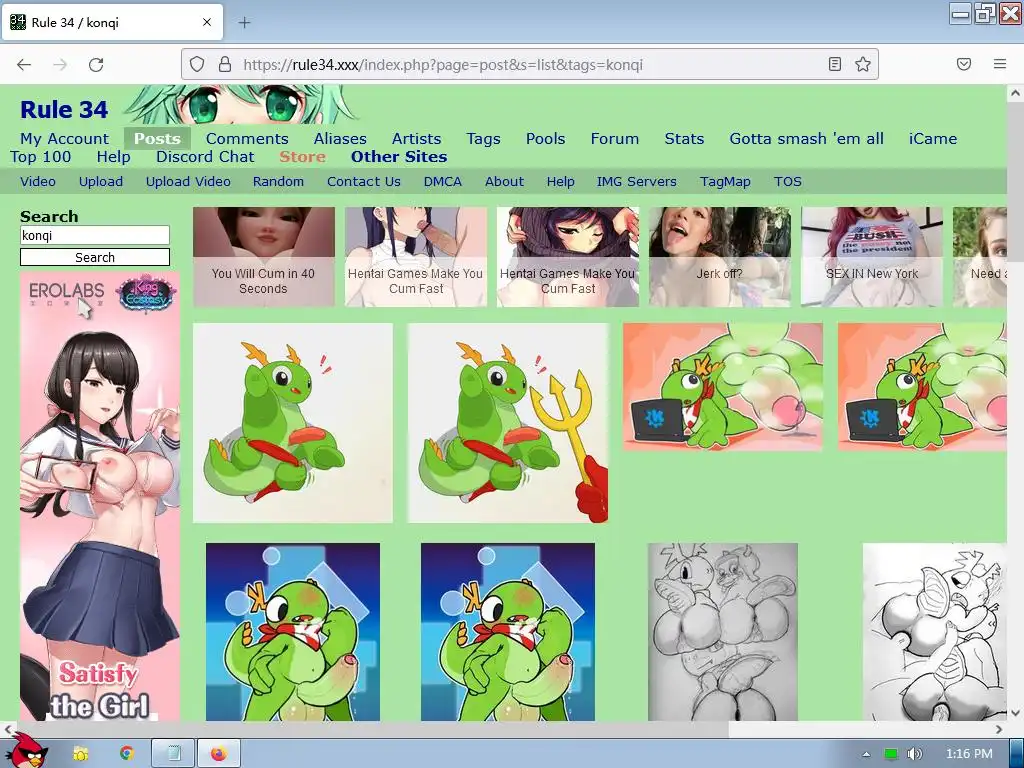Image resolution: width=1024 pixels, height=768 pixels.
Task: Open the IMG Servers link
Action: [x=637, y=182]
